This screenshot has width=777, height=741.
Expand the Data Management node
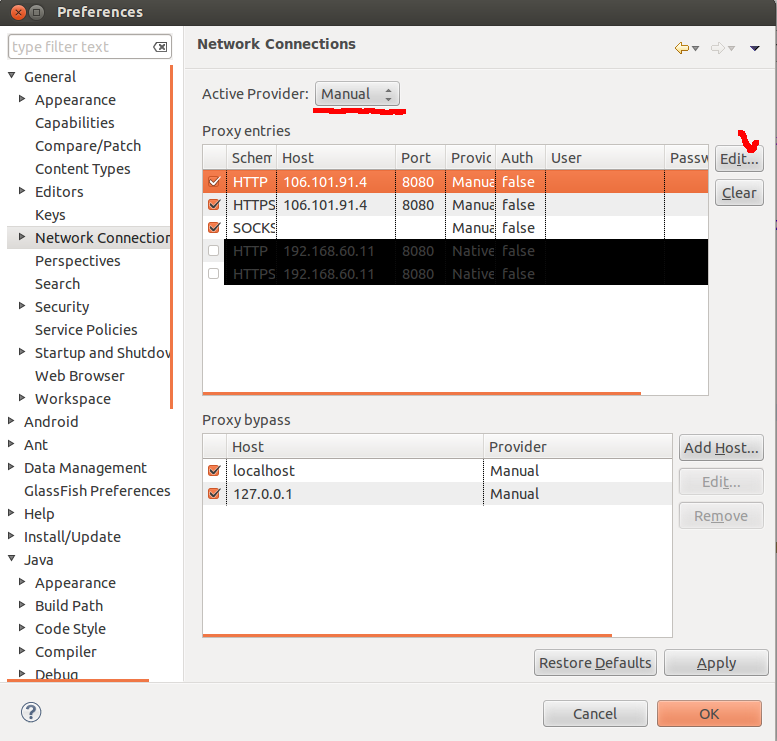coord(11,466)
